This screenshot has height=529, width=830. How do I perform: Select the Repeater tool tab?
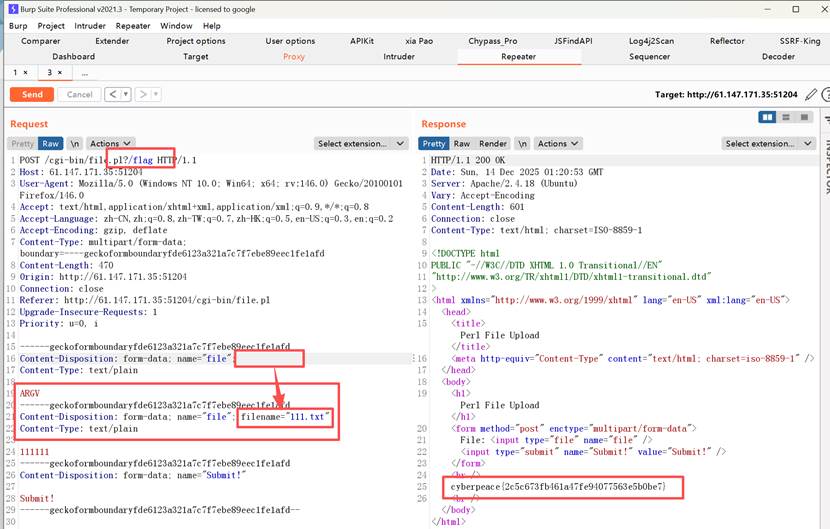pyautogui.click(x=518, y=57)
